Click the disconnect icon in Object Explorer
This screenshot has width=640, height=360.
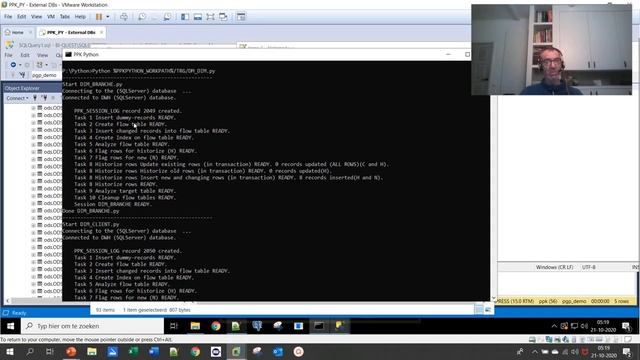tap(44, 98)
